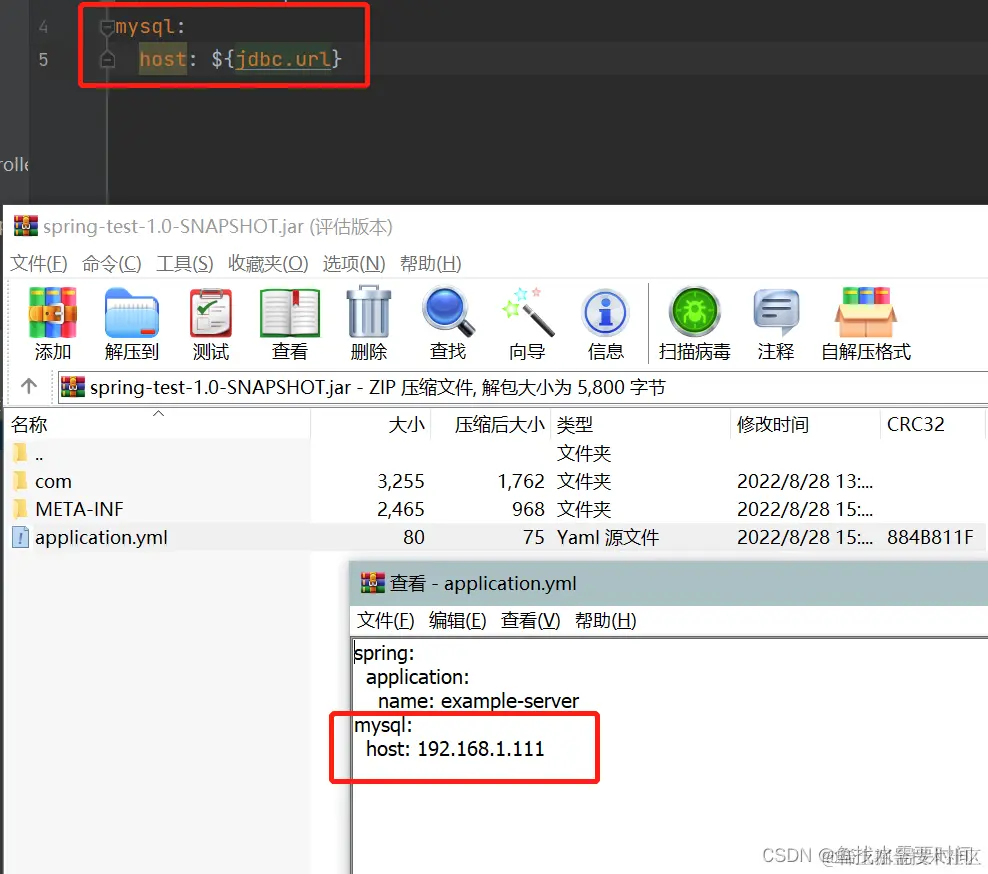The height and width of the screenshot is (874, 988).
Task: Click the Find (查找) magnifier icon
Action: click(x=448, y=312)
